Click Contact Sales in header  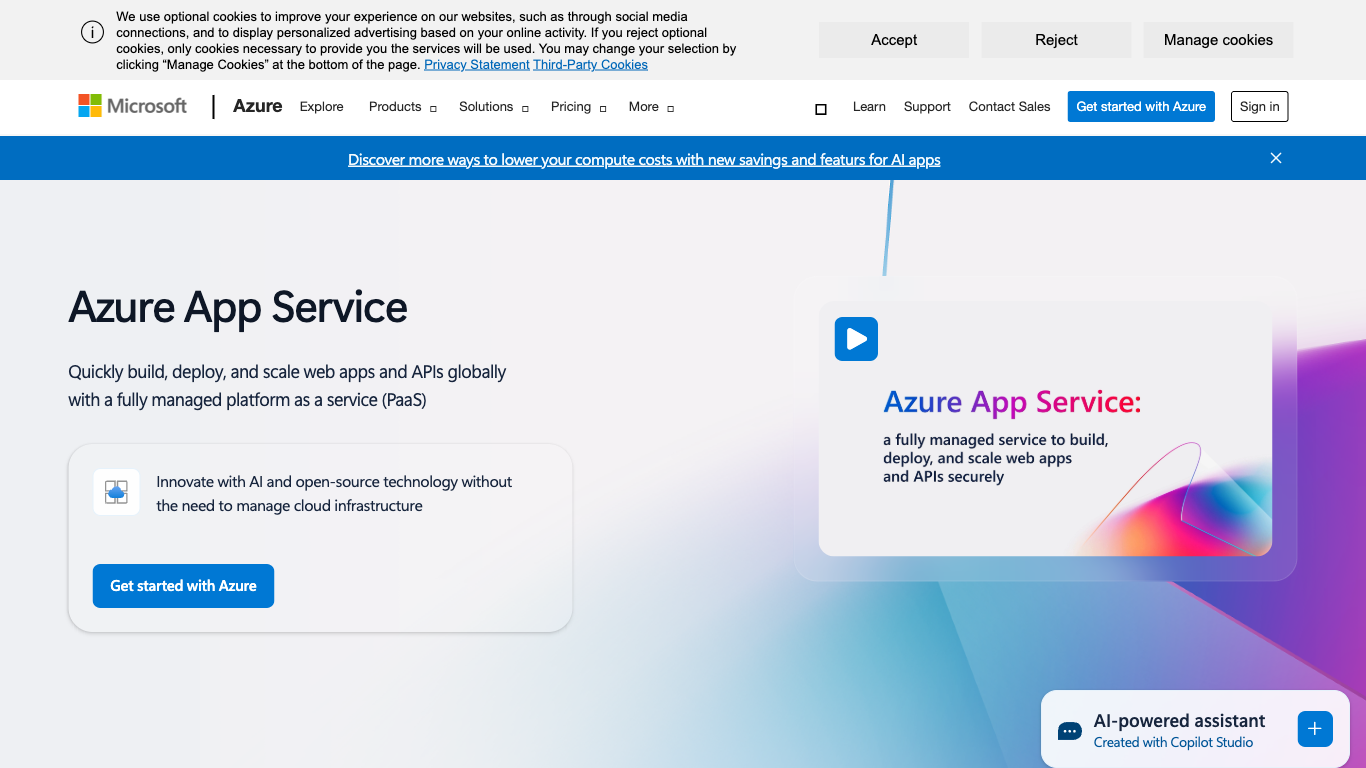(x=1009, y=107)
